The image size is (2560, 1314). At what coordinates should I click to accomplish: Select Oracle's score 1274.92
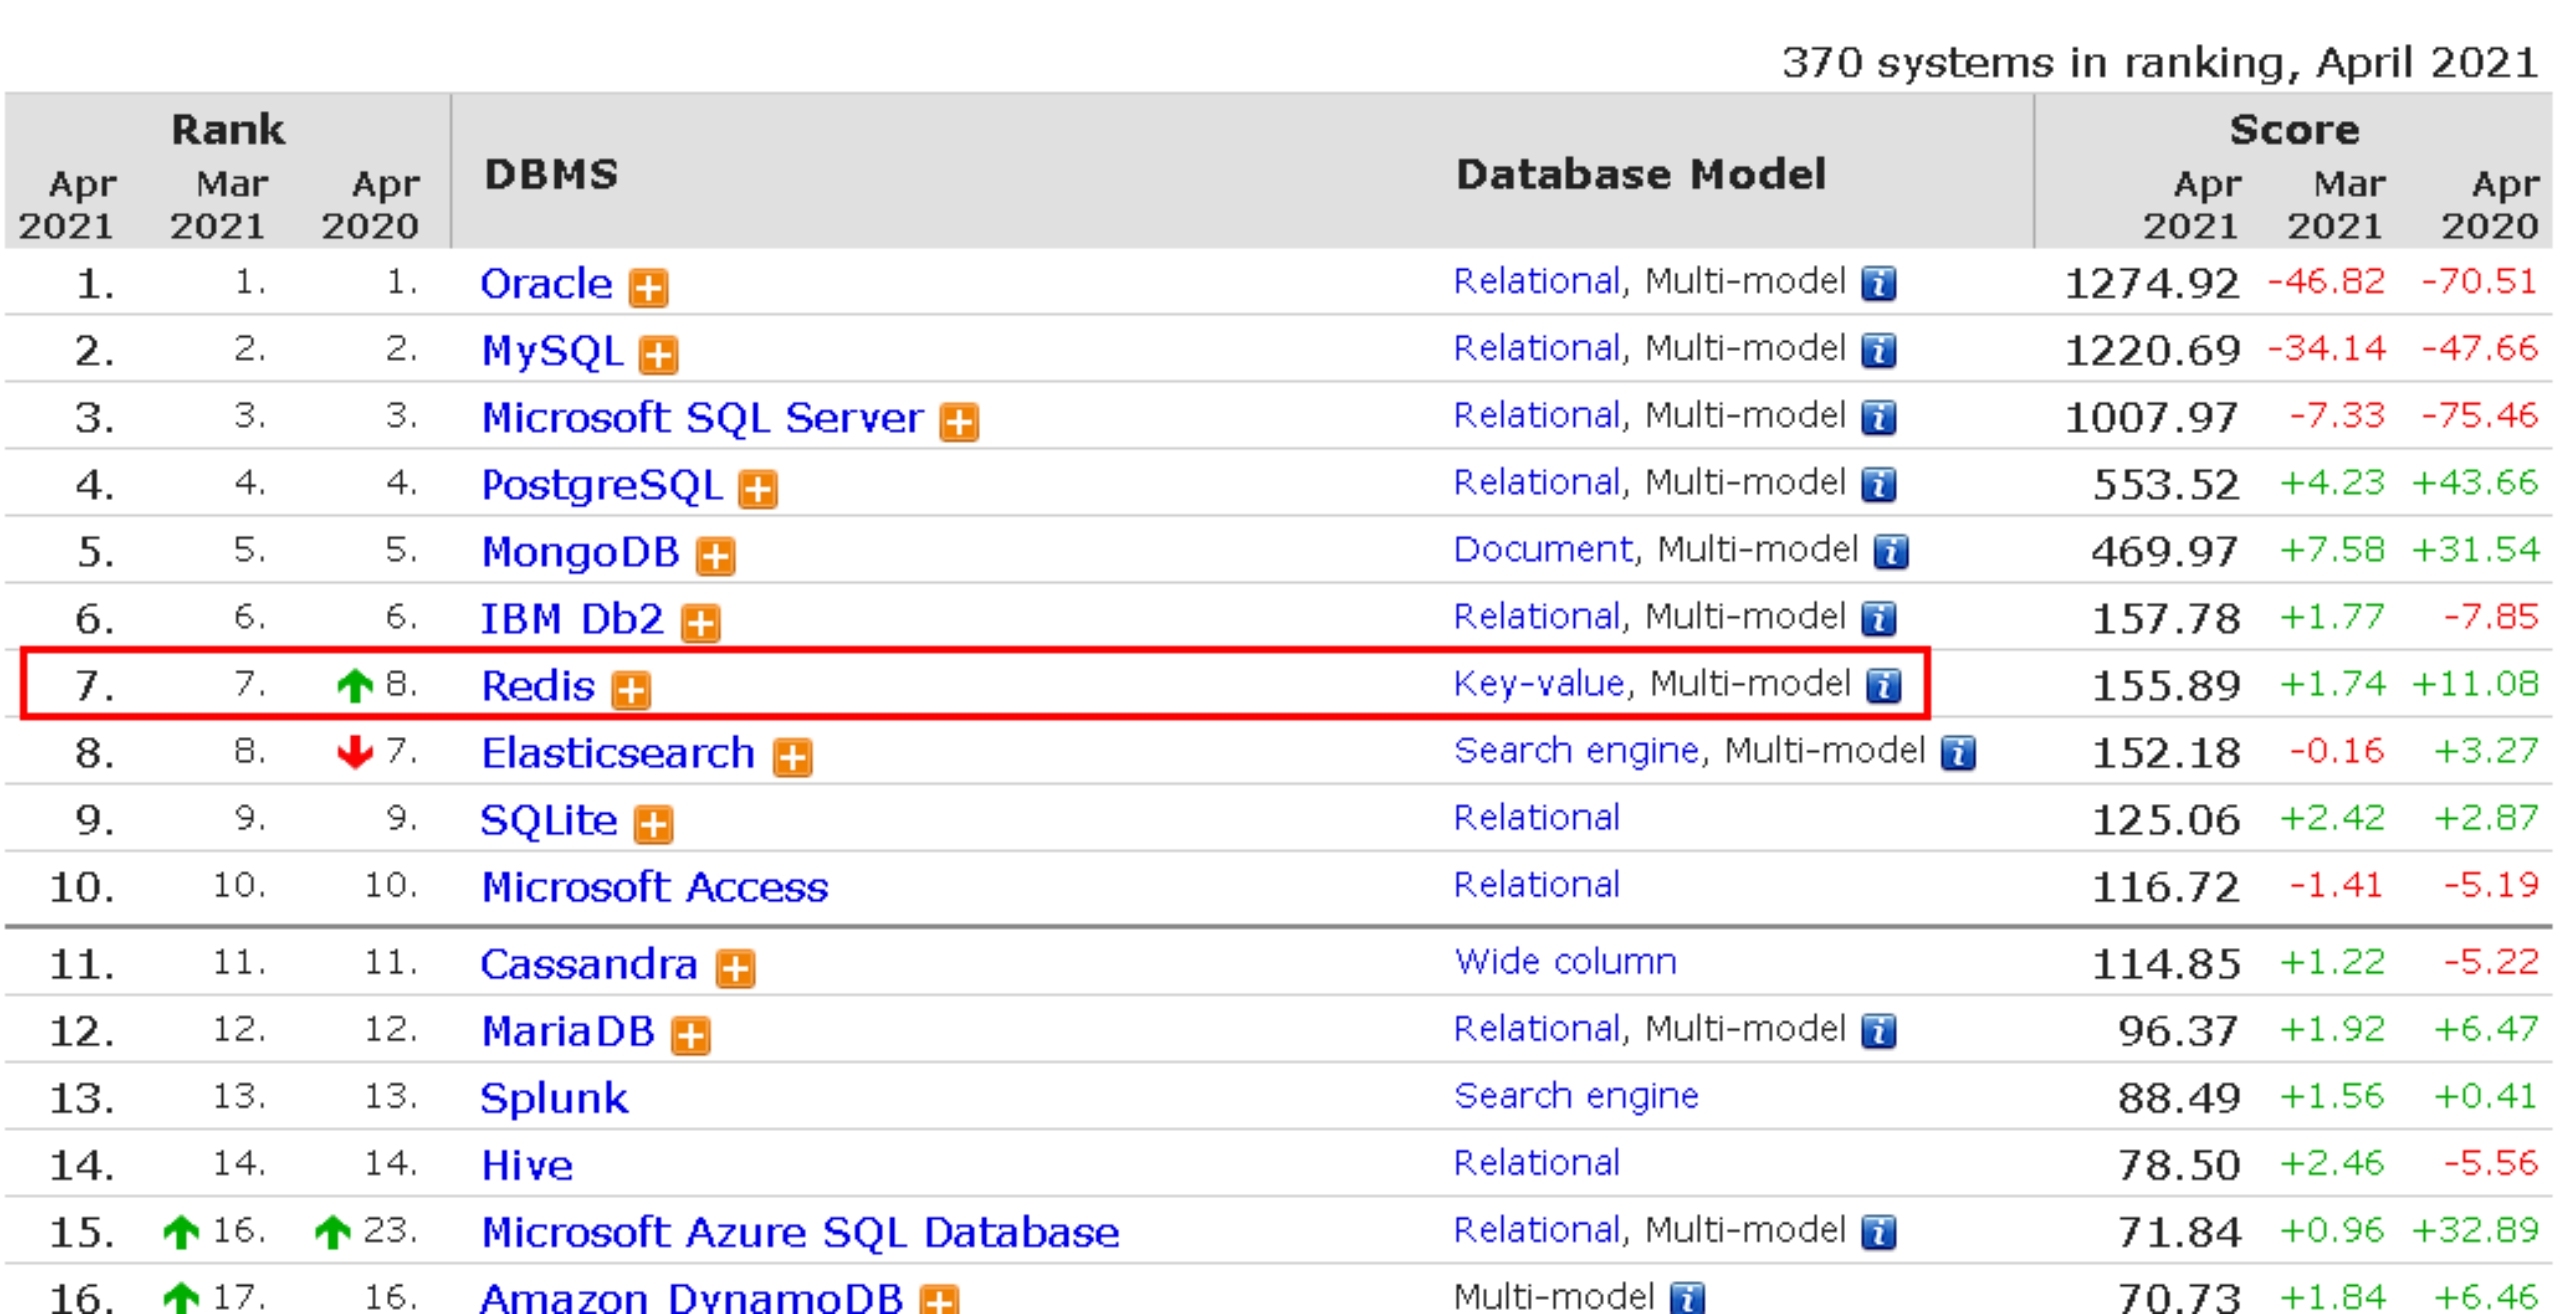2151,284
